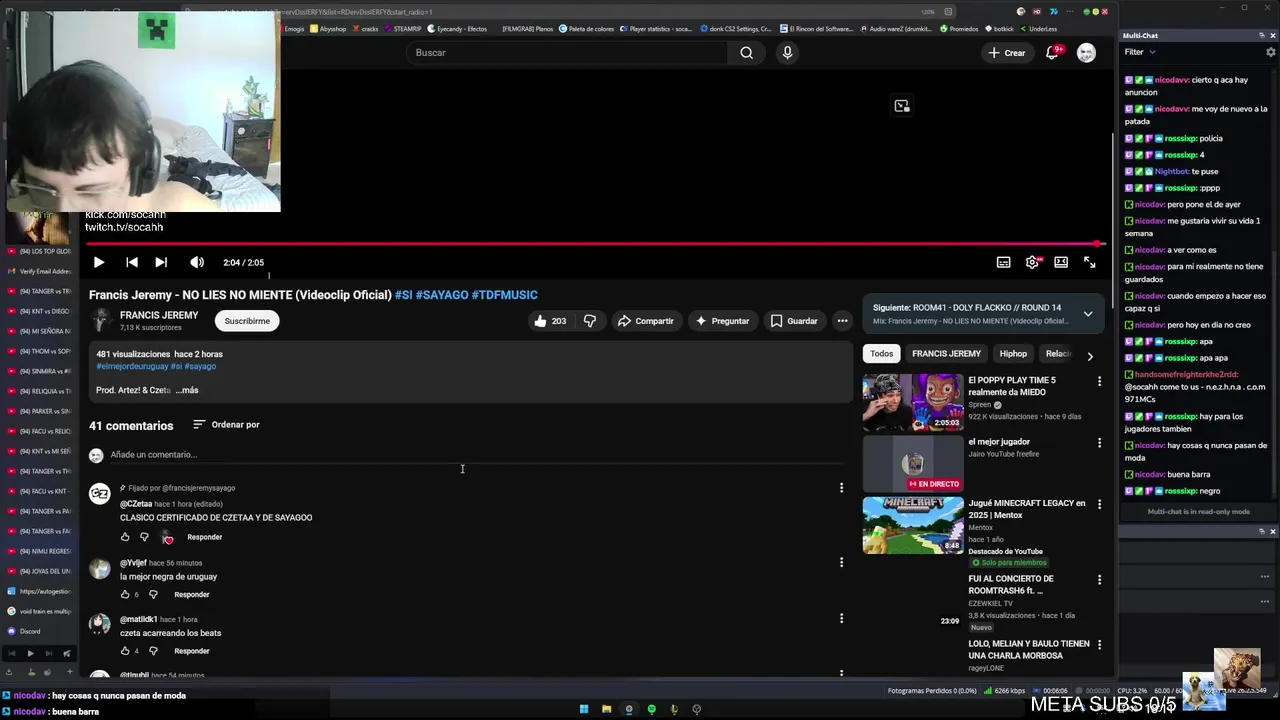This screenshot has width=1280, height=720.
Task: Subscribe to FRANCIS JEREMY channel
Action: 247,321
